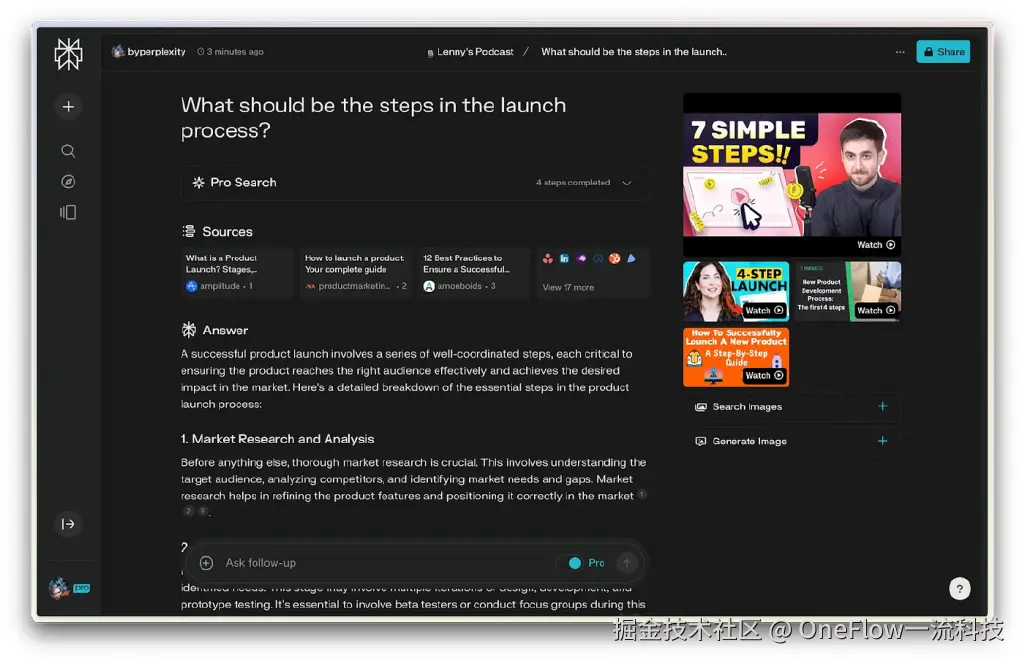The image size is (1024, 663).
Task: Expand Search Images with plus
Action: pos(882,406)
